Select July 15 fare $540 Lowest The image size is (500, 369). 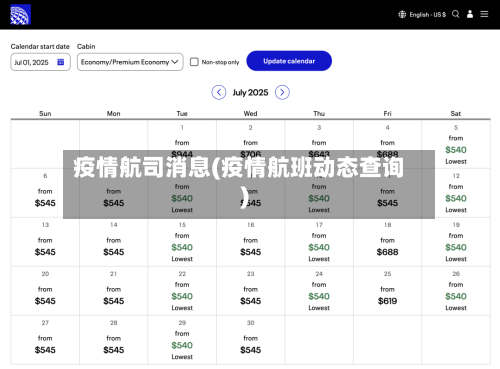click(x=182, y=242)
